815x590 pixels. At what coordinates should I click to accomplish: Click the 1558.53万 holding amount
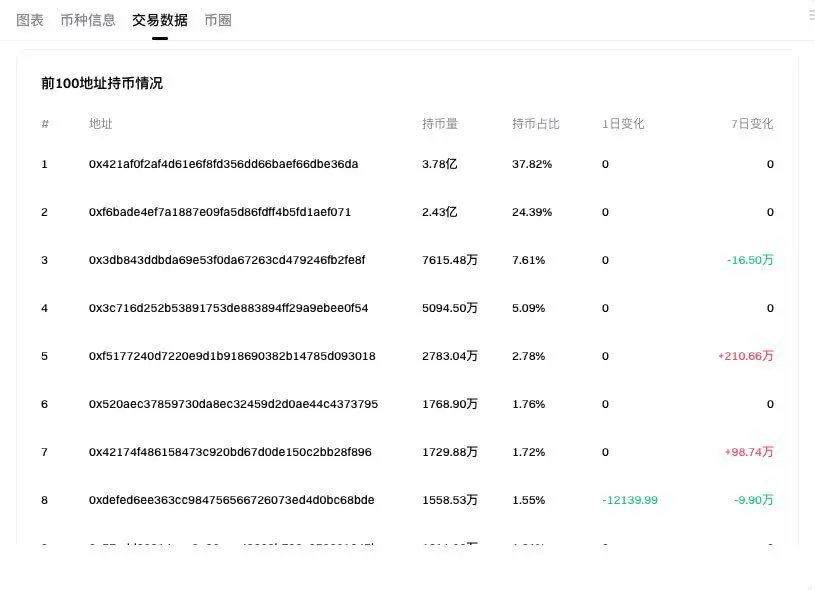450,500
